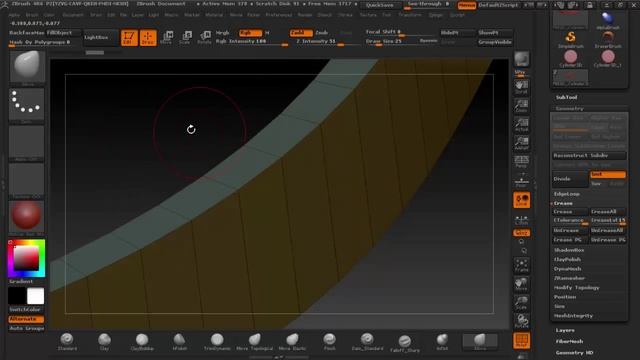This screenshot has height=360, width=640.
Task: Expand the SubTool palette section
Action: pyautogui.click(x=567, y=97)
